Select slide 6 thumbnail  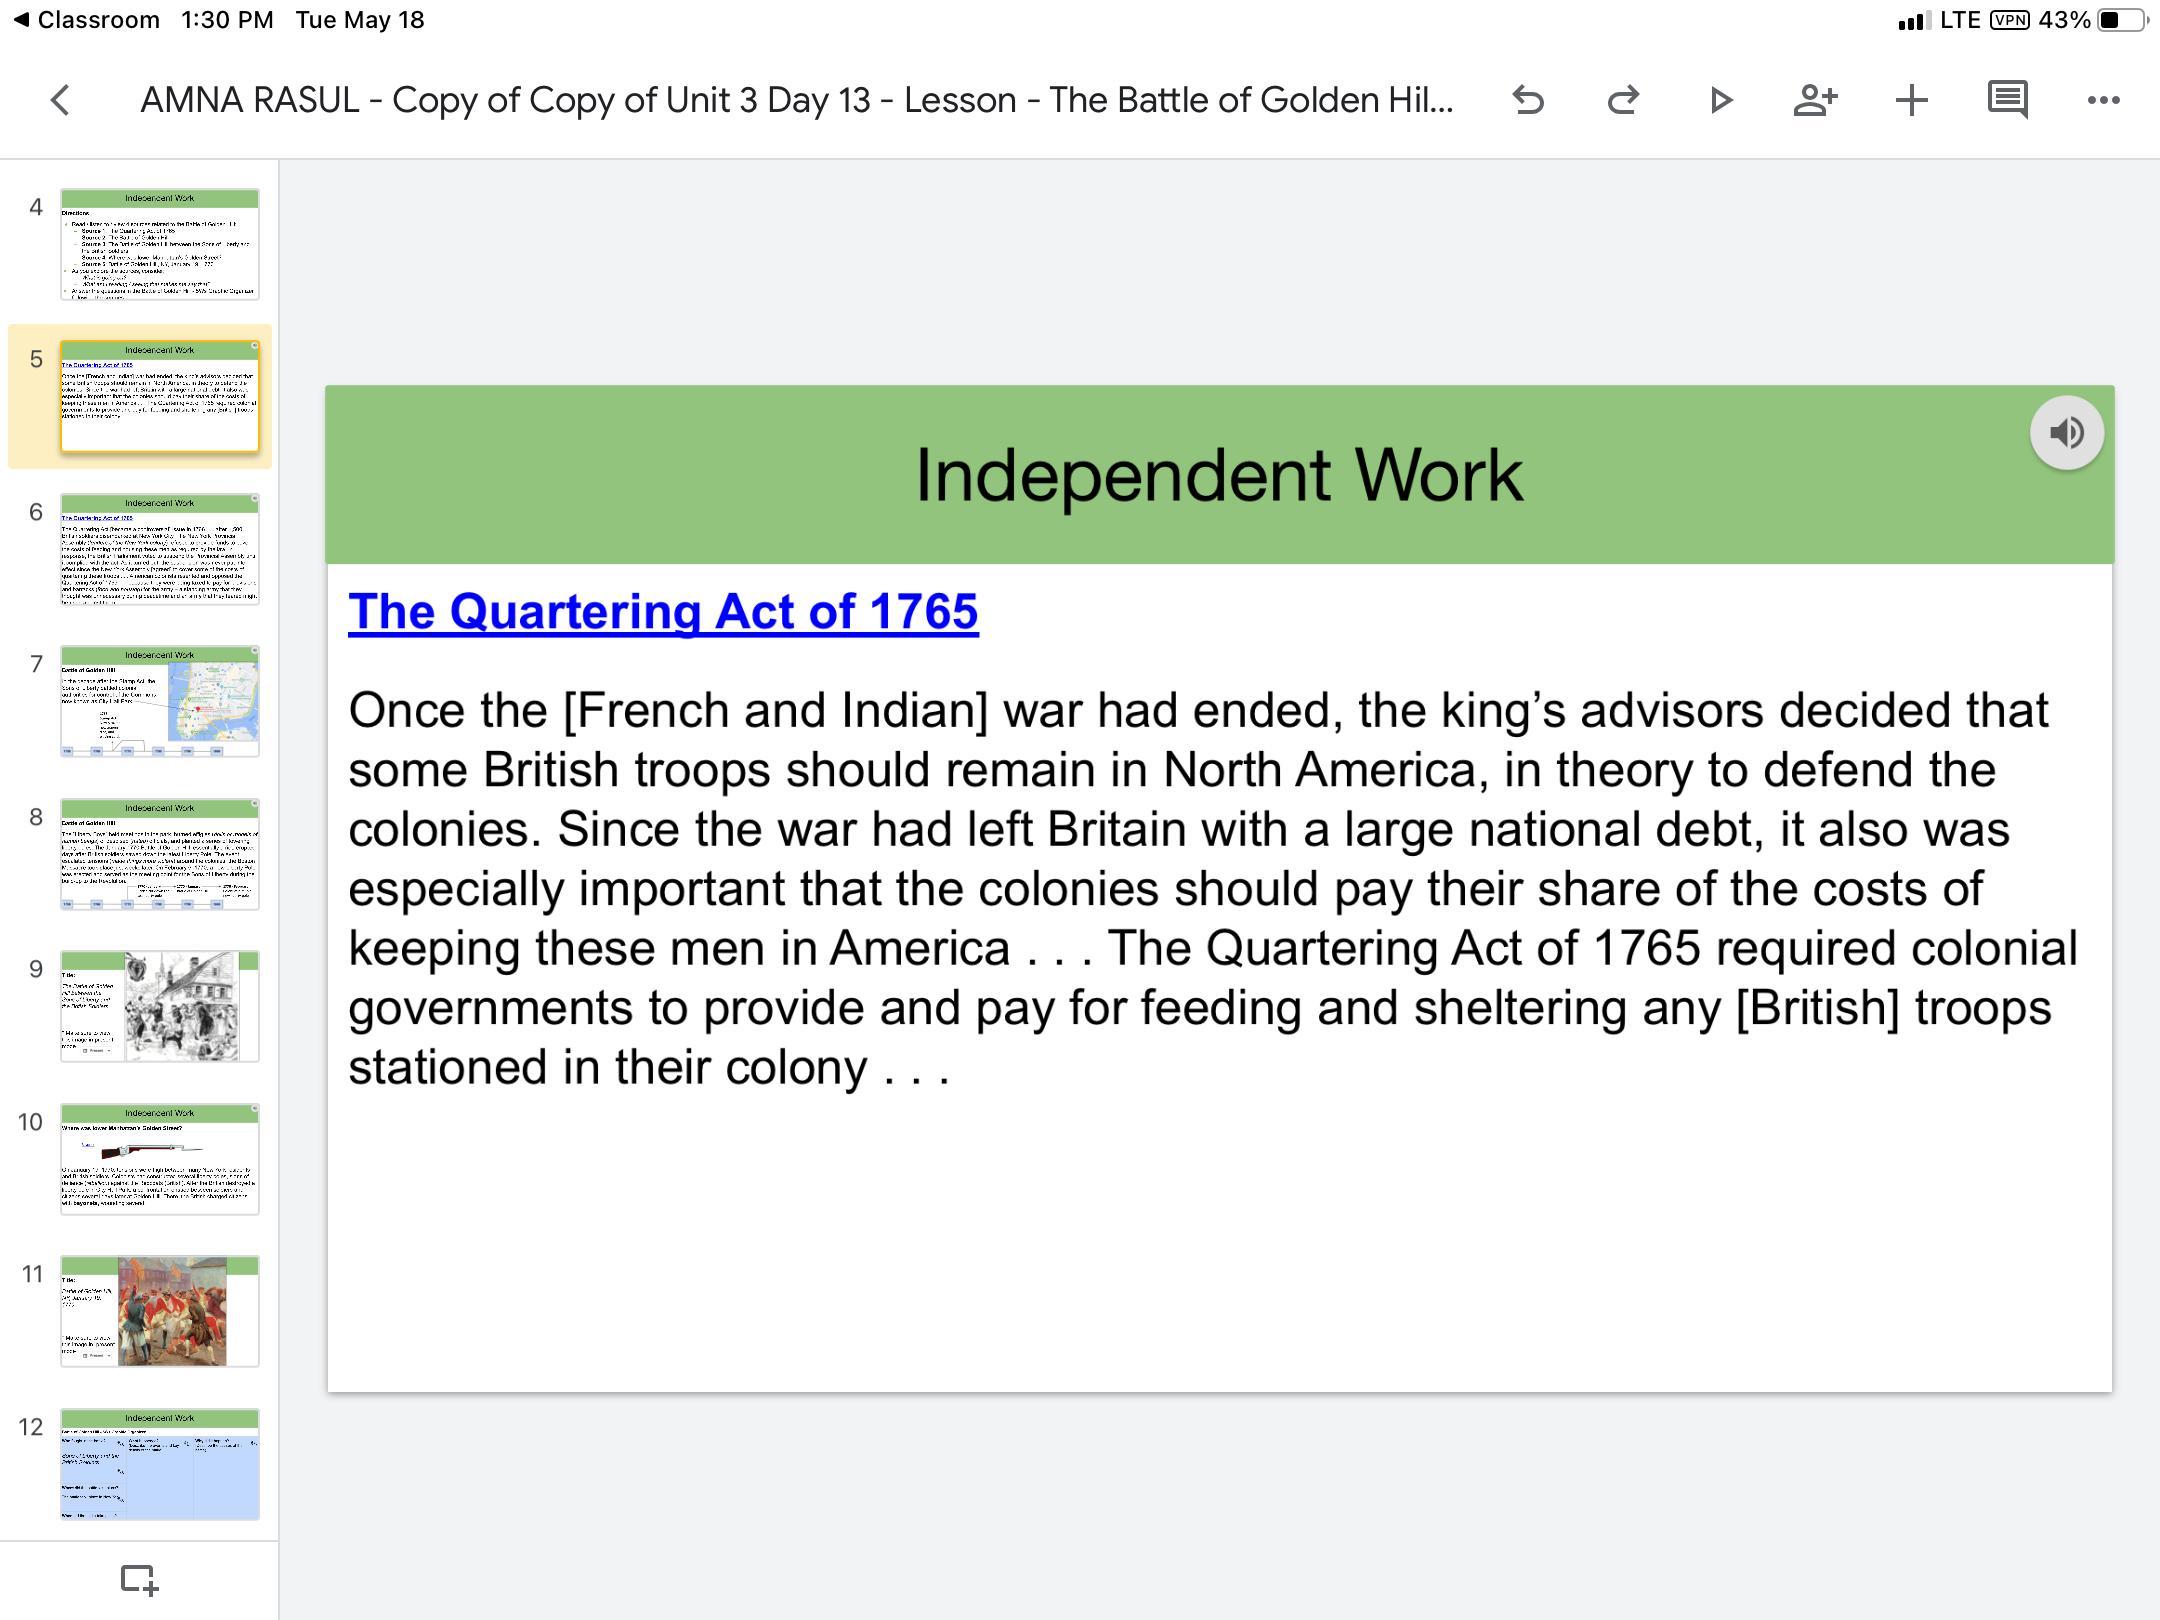tap(160, 549)
